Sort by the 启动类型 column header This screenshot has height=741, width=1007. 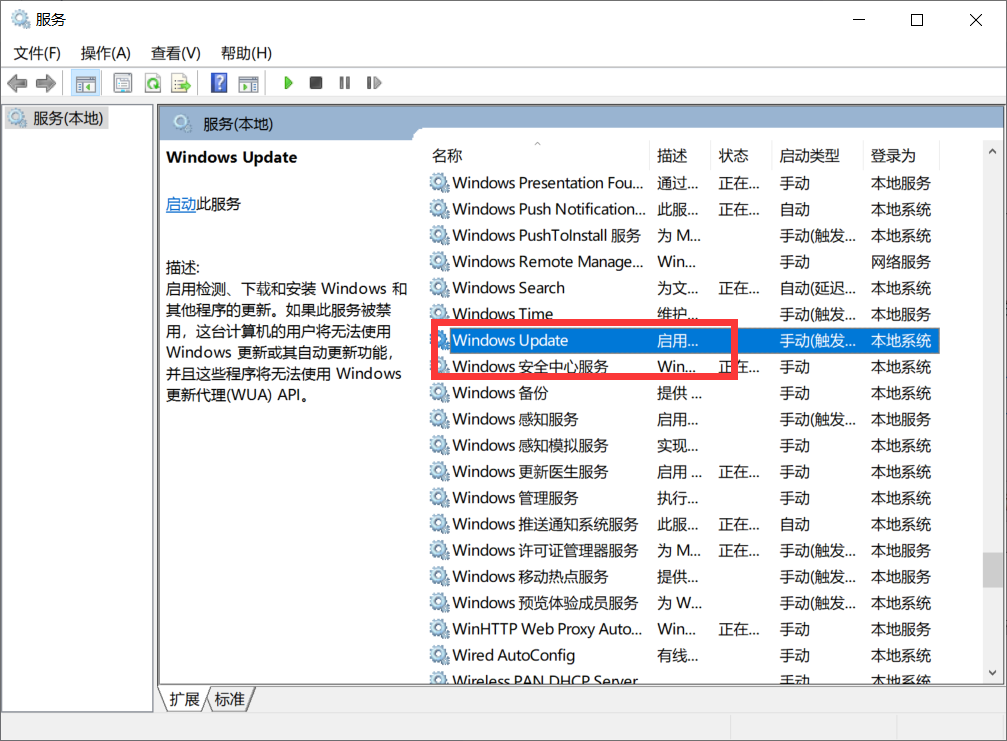pyautogui.click(x=817, y=155)
